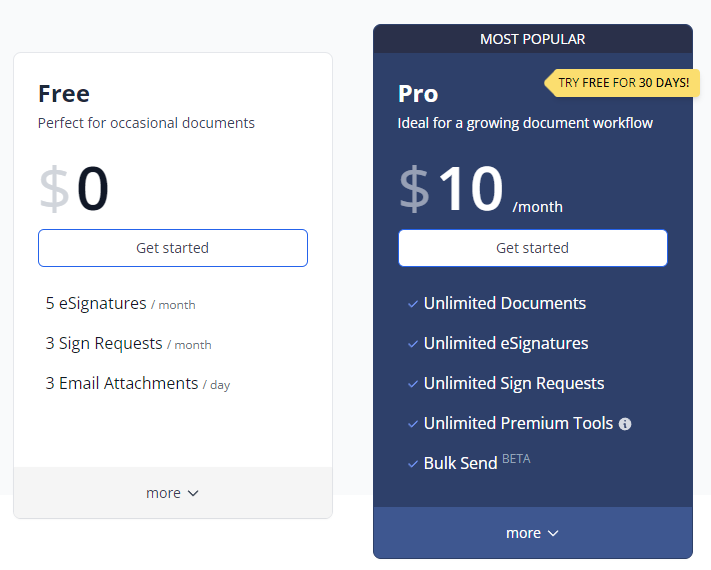Screen dimensions: 711x570
Task: Click the 'Unlimited Documents' feature text
Action: 505,303
